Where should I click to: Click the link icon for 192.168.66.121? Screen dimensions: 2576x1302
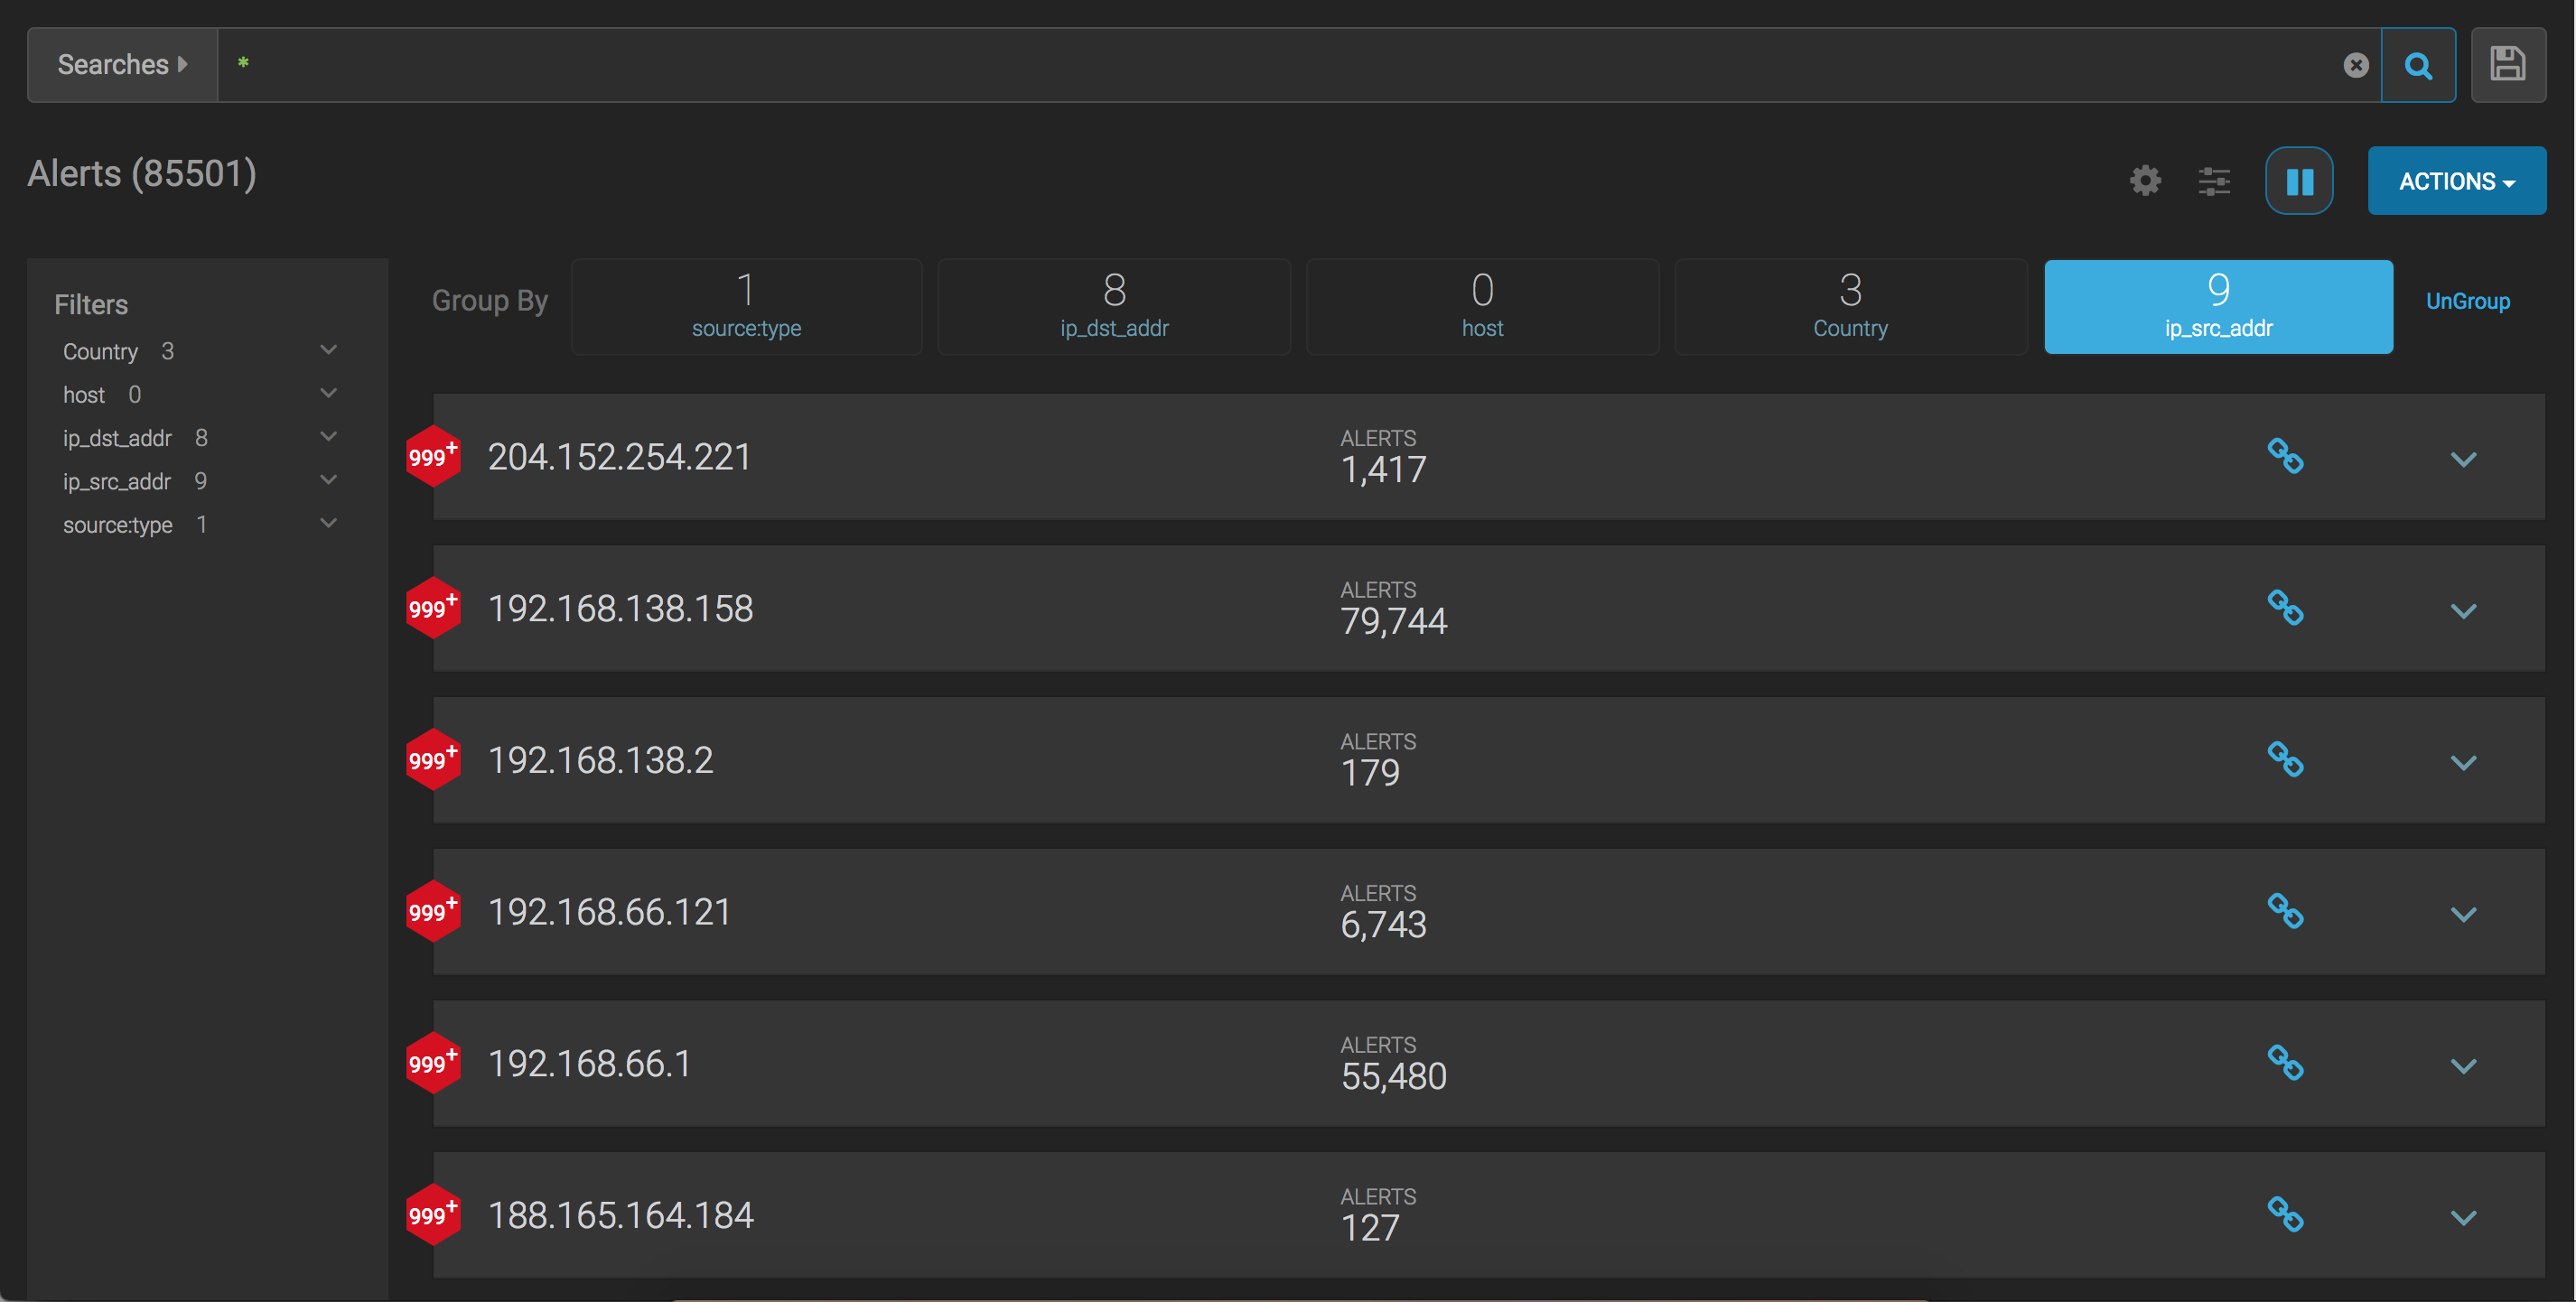pyautogui.click(x=2284, y=911)
